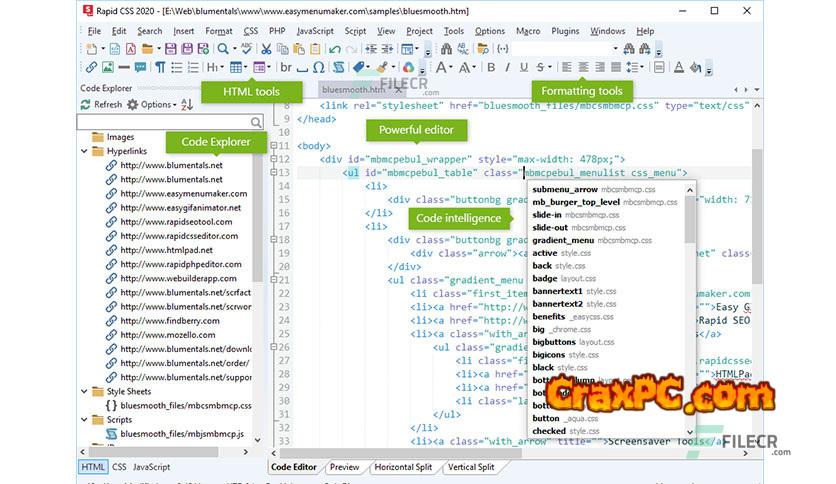The width and height of the screenshot is (836, 484).
Task: Click the Insert Image toolbar icon
Action: (x=108, y=68)
